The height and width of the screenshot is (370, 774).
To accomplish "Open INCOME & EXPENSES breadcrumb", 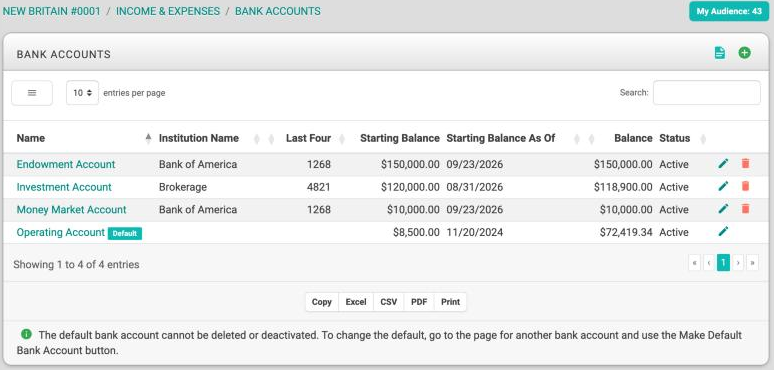I will (x=168, y=11).
